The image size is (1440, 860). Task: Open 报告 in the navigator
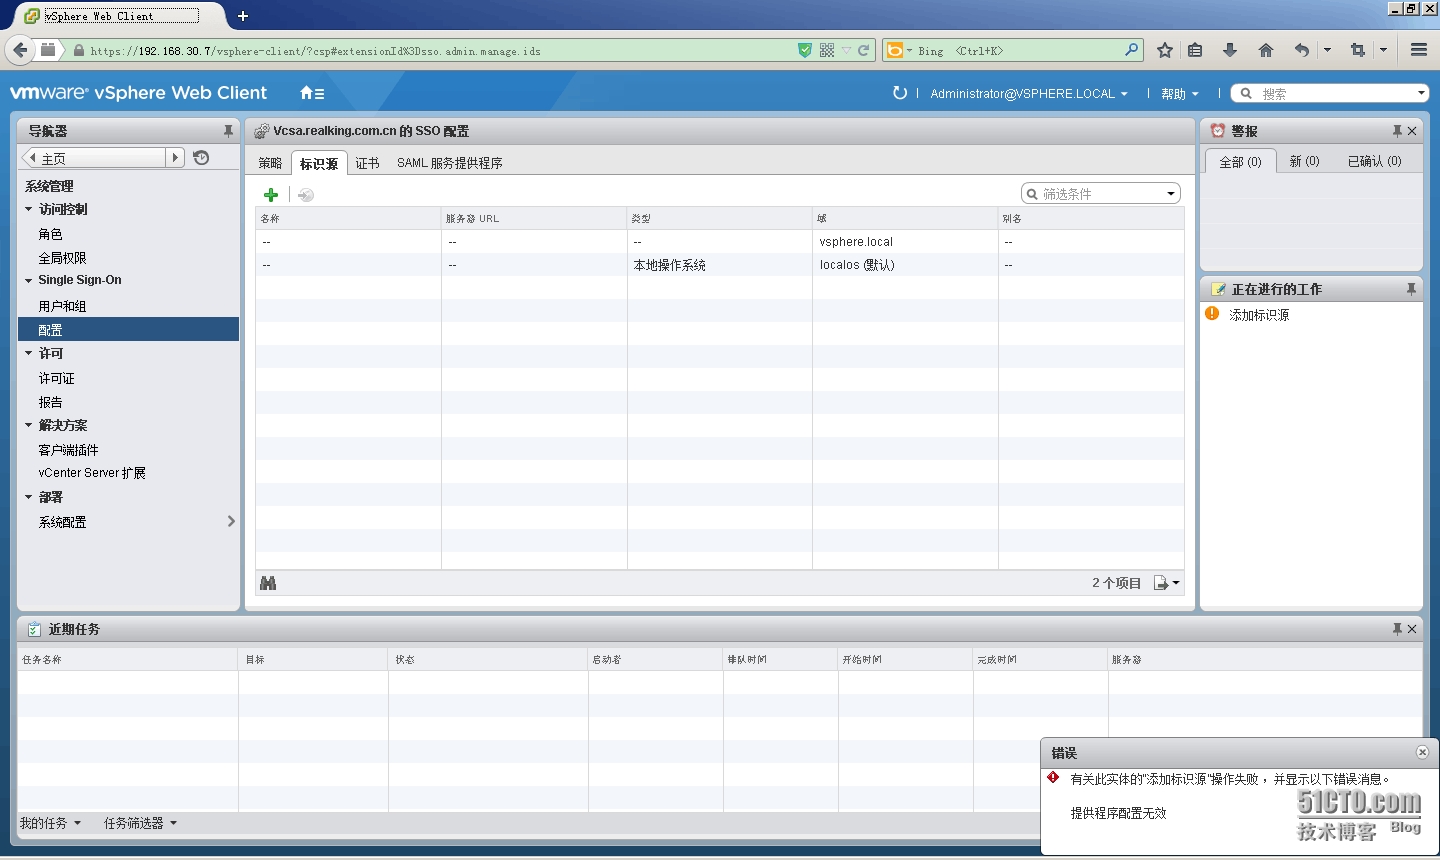[x=50, y=402]
